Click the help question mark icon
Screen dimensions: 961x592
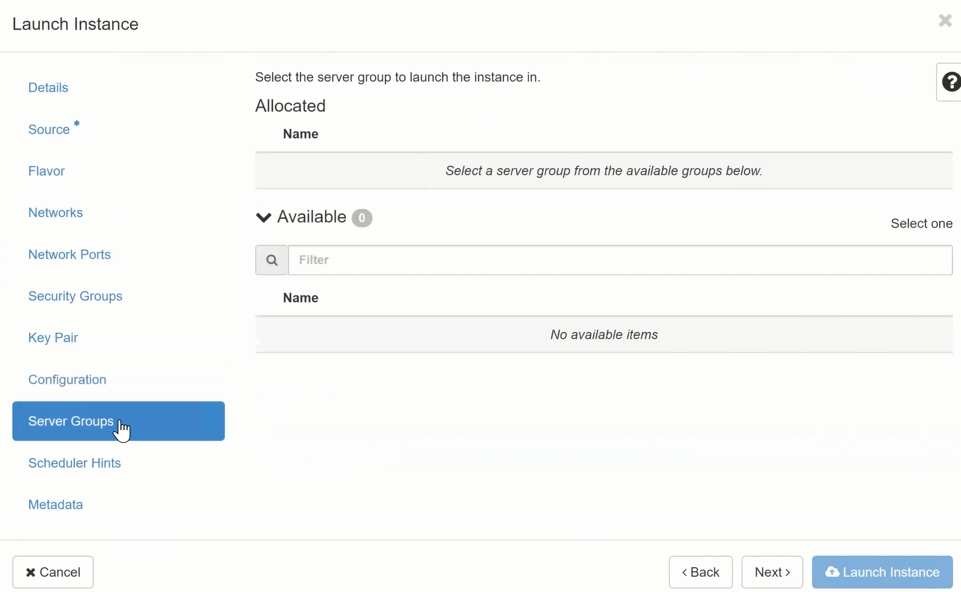[x=950, y=83]
